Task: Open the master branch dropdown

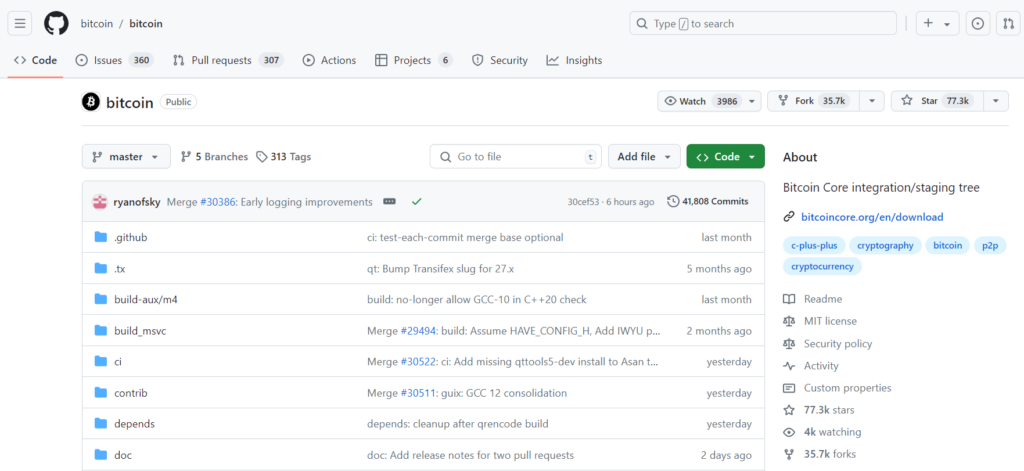Action: (x=126, y=157)
